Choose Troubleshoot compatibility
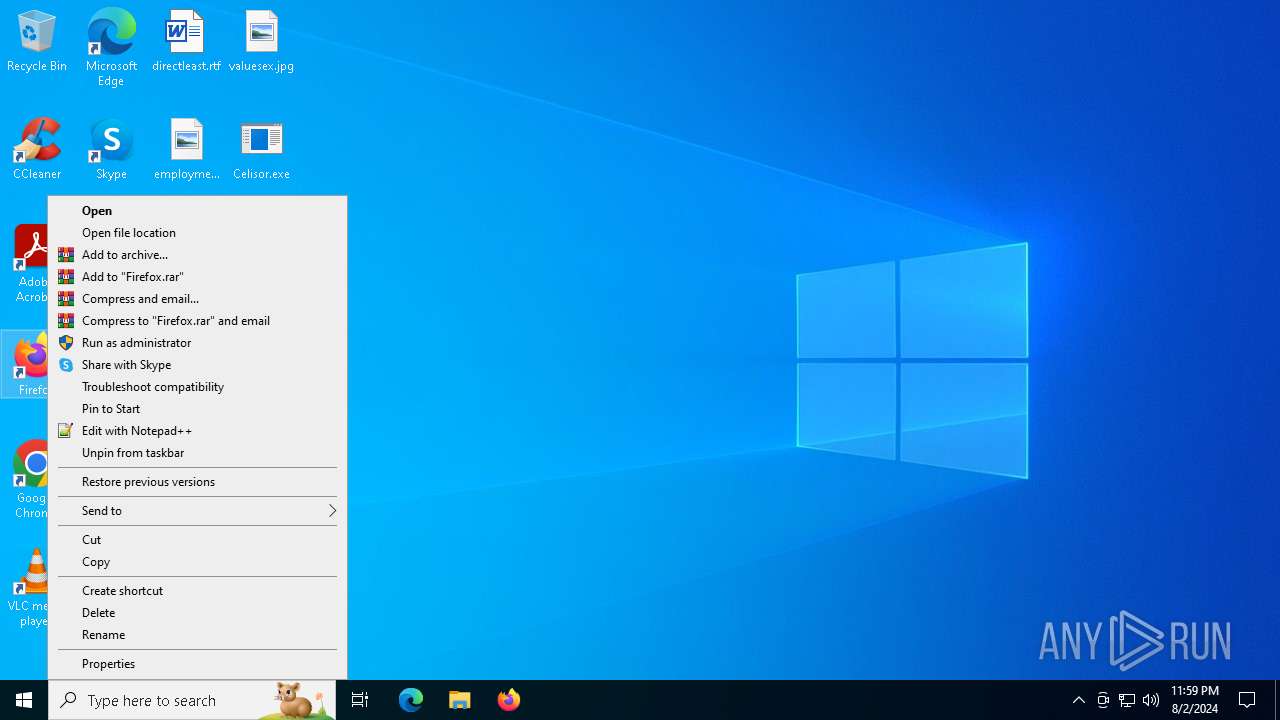 point(197,387)
